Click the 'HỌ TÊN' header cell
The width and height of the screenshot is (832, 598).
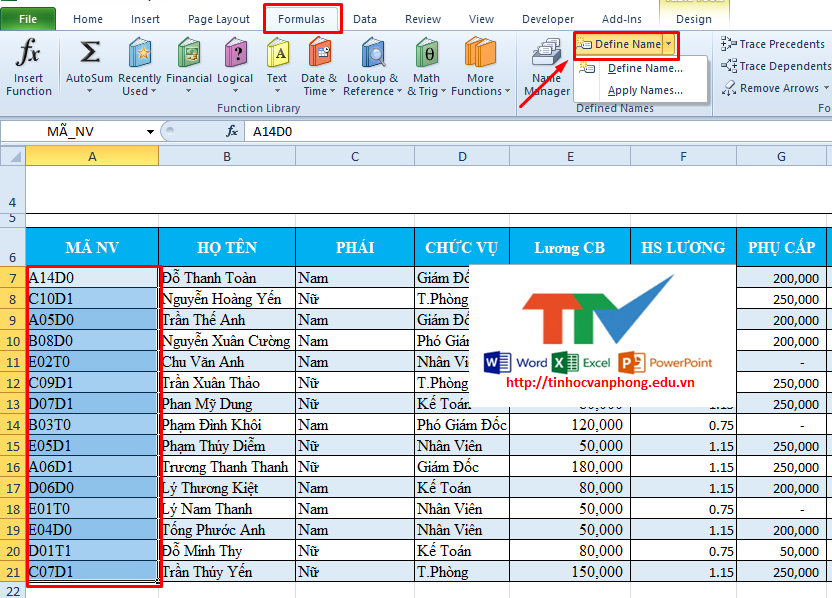pos(227,247)
